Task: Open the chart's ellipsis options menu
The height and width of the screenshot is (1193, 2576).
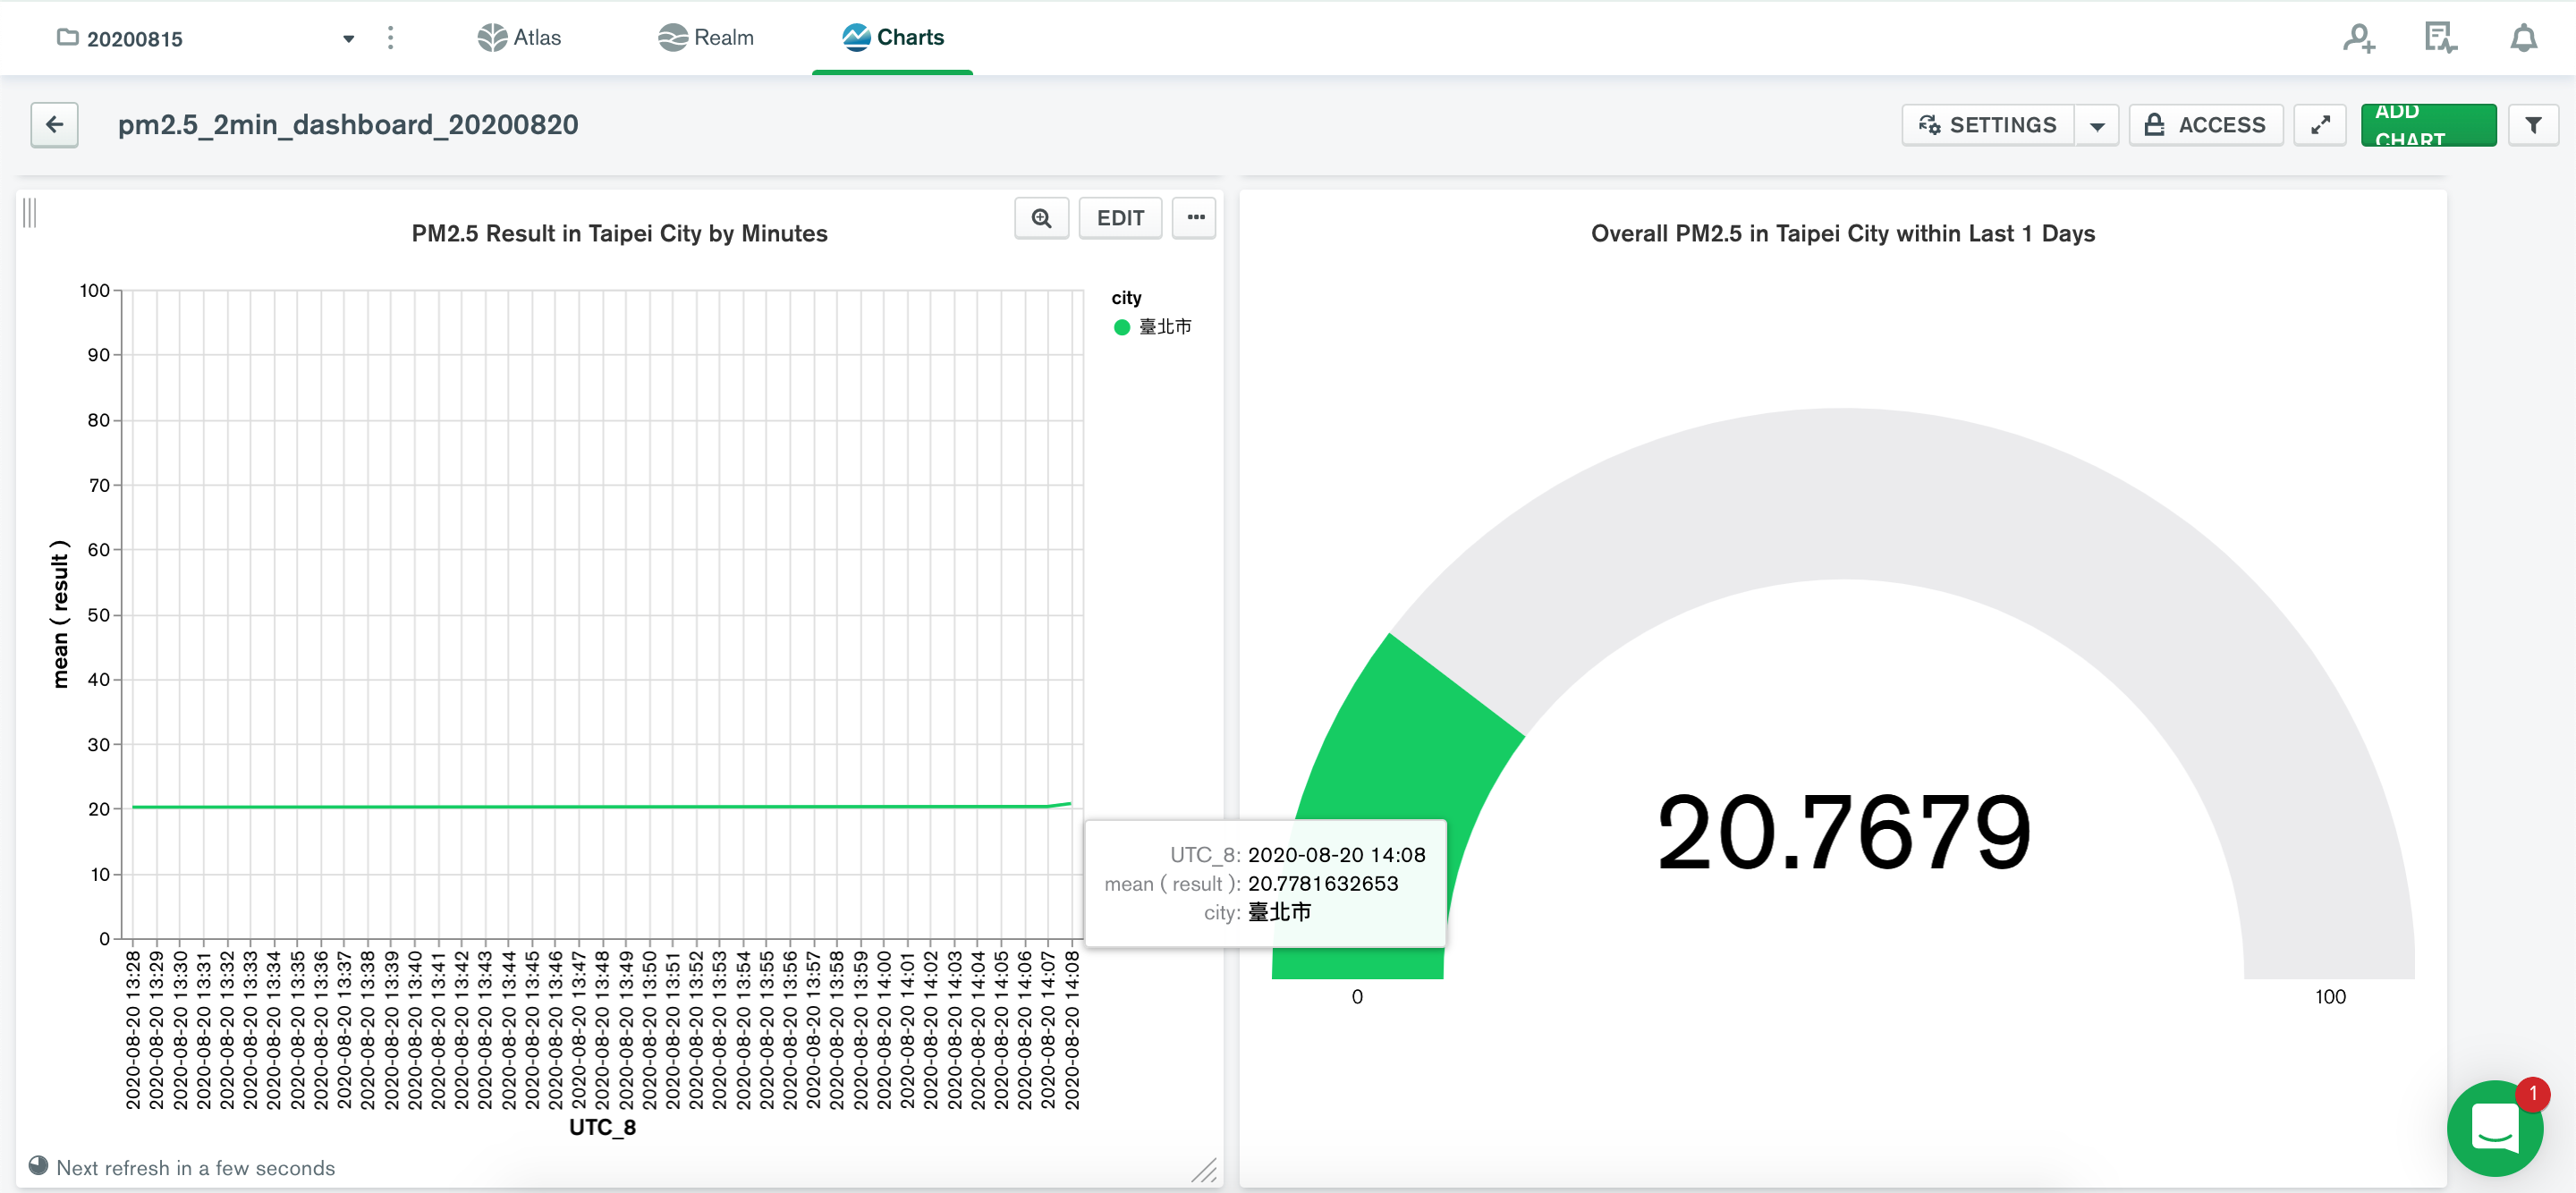Action: [x=1193, y=217]
